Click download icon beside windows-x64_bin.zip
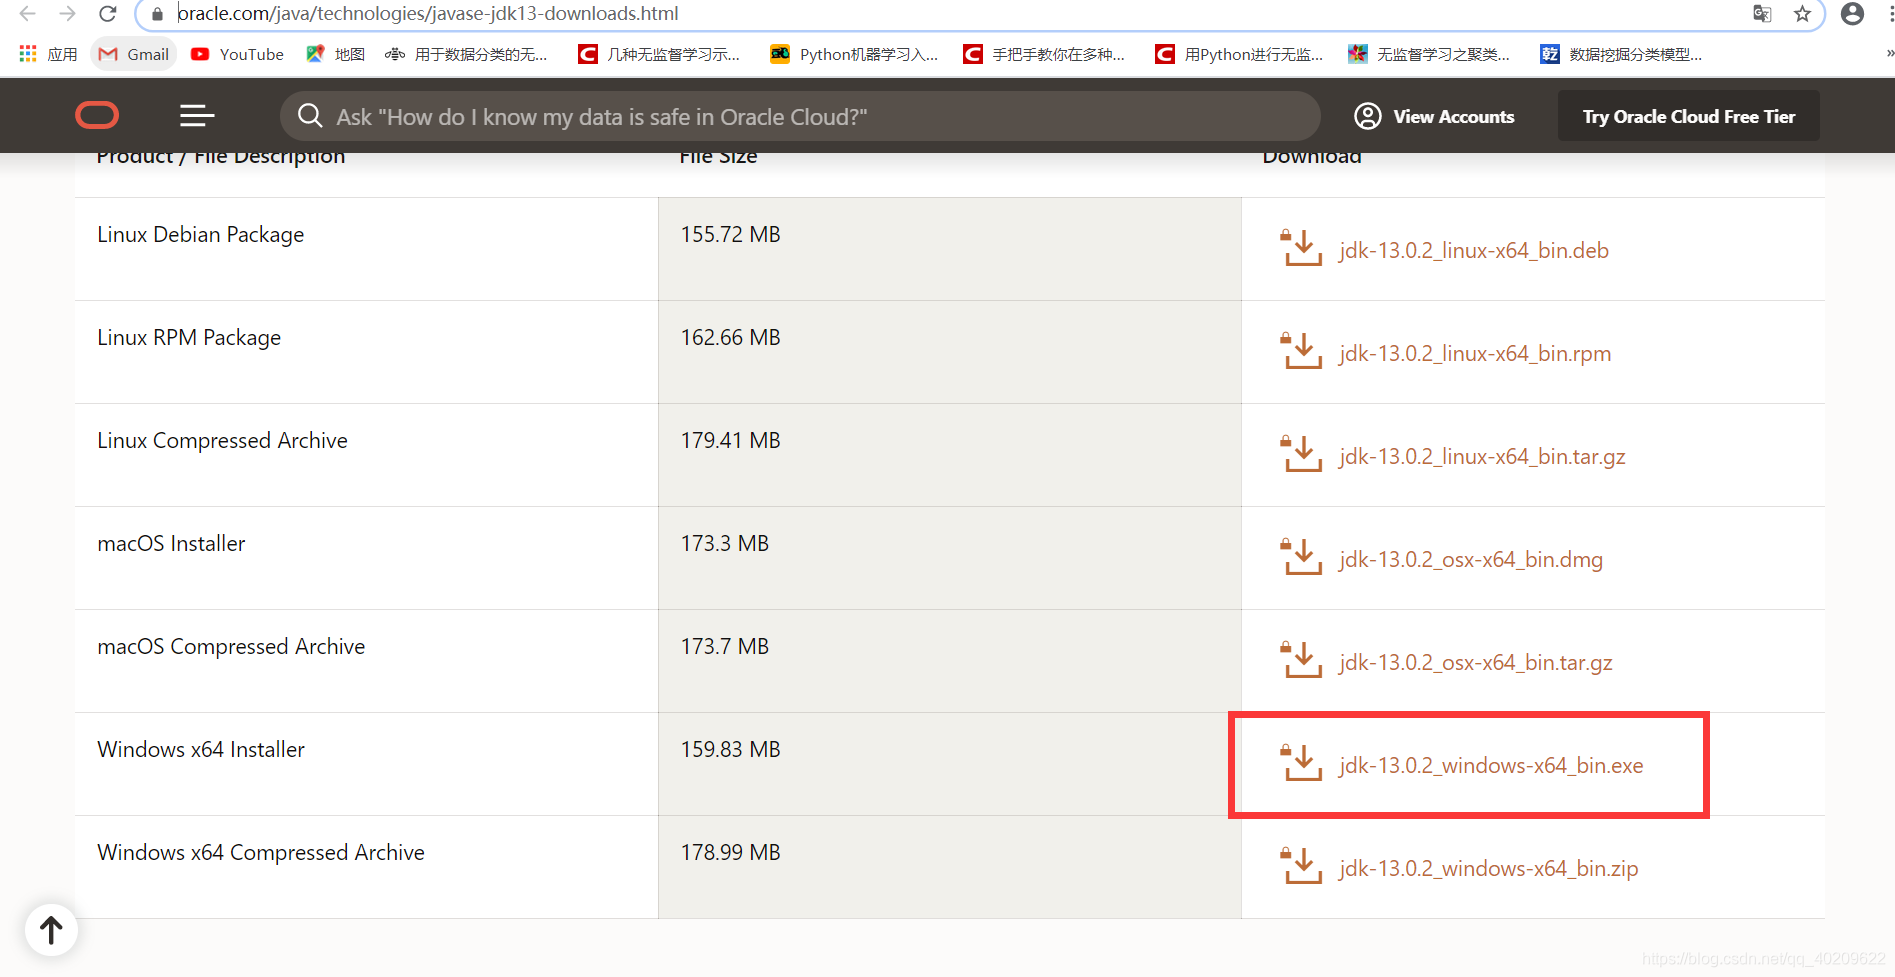This screenshot has width=1895, height=977. click(x=1301, y=866)
